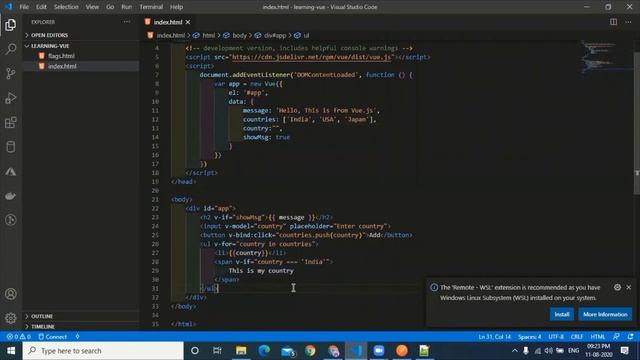
Task: Click the feedback icon in status bar
Action: (x=616, y=337)
